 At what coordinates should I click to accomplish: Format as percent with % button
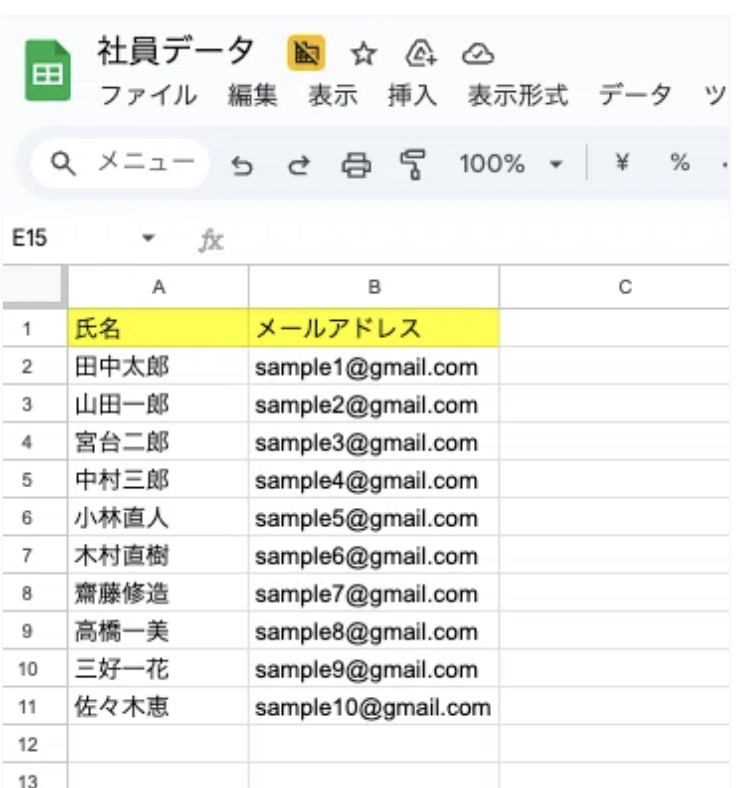click(x=680, y=162)
